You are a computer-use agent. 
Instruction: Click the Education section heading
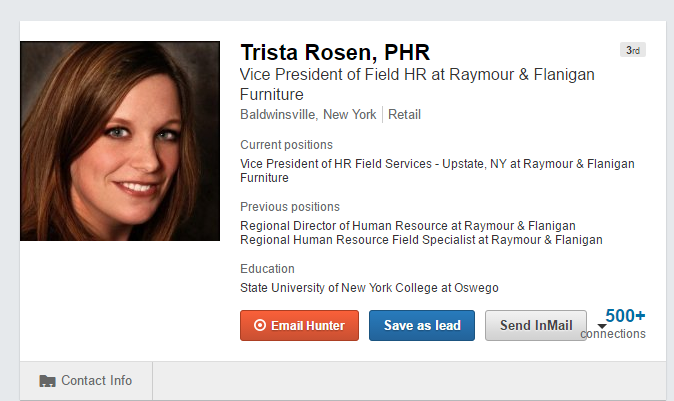coord(267,269)
